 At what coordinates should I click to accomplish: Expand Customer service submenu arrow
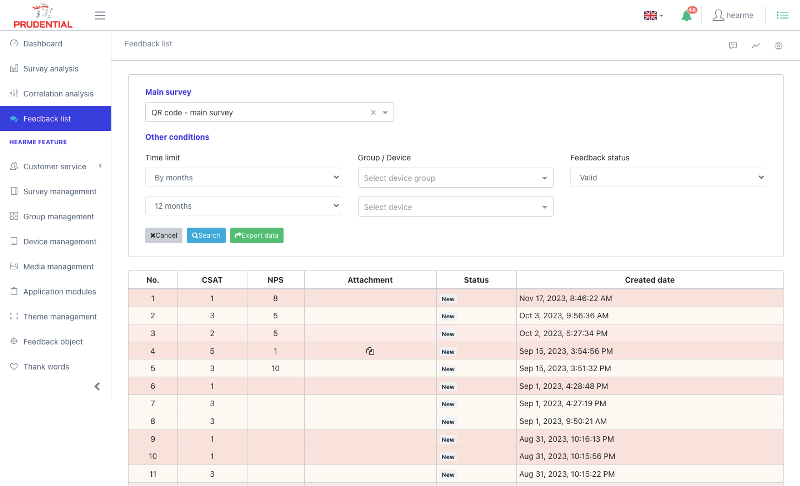tap(100, 166)
